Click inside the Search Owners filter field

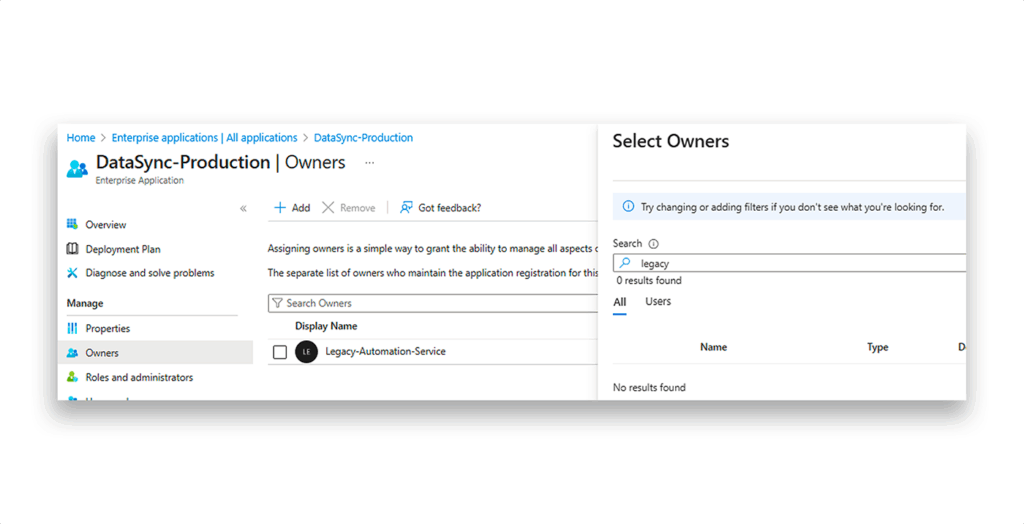point(432,303)
